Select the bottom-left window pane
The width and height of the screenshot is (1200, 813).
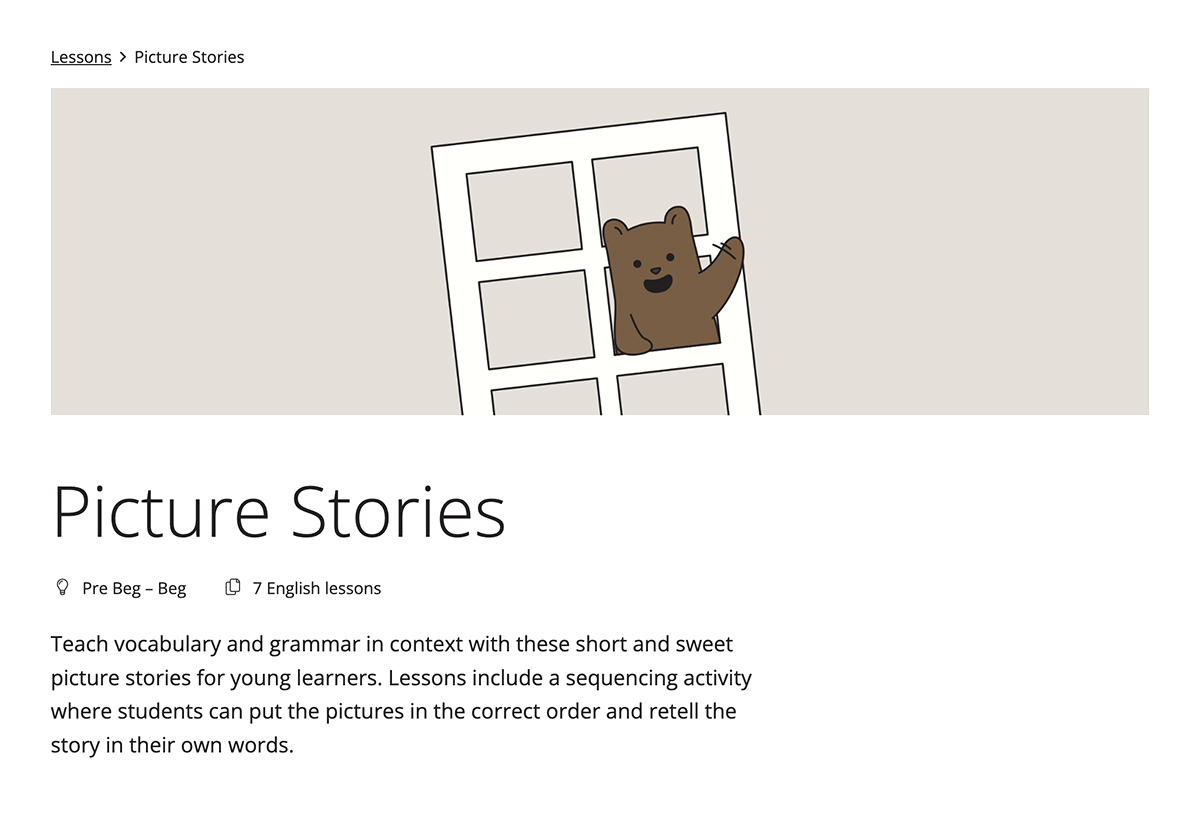546,397
